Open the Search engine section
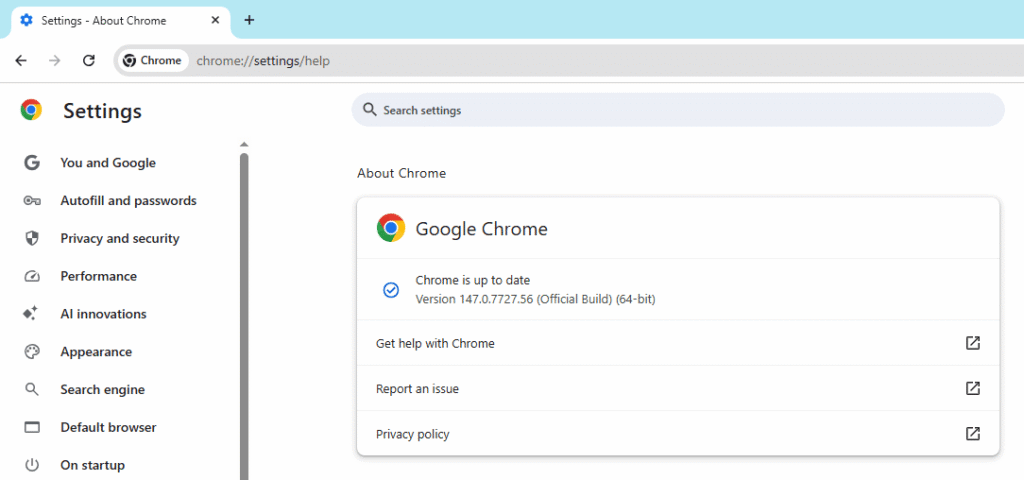Viewport: 1024px width, 480px height. [x=103, y=390]
